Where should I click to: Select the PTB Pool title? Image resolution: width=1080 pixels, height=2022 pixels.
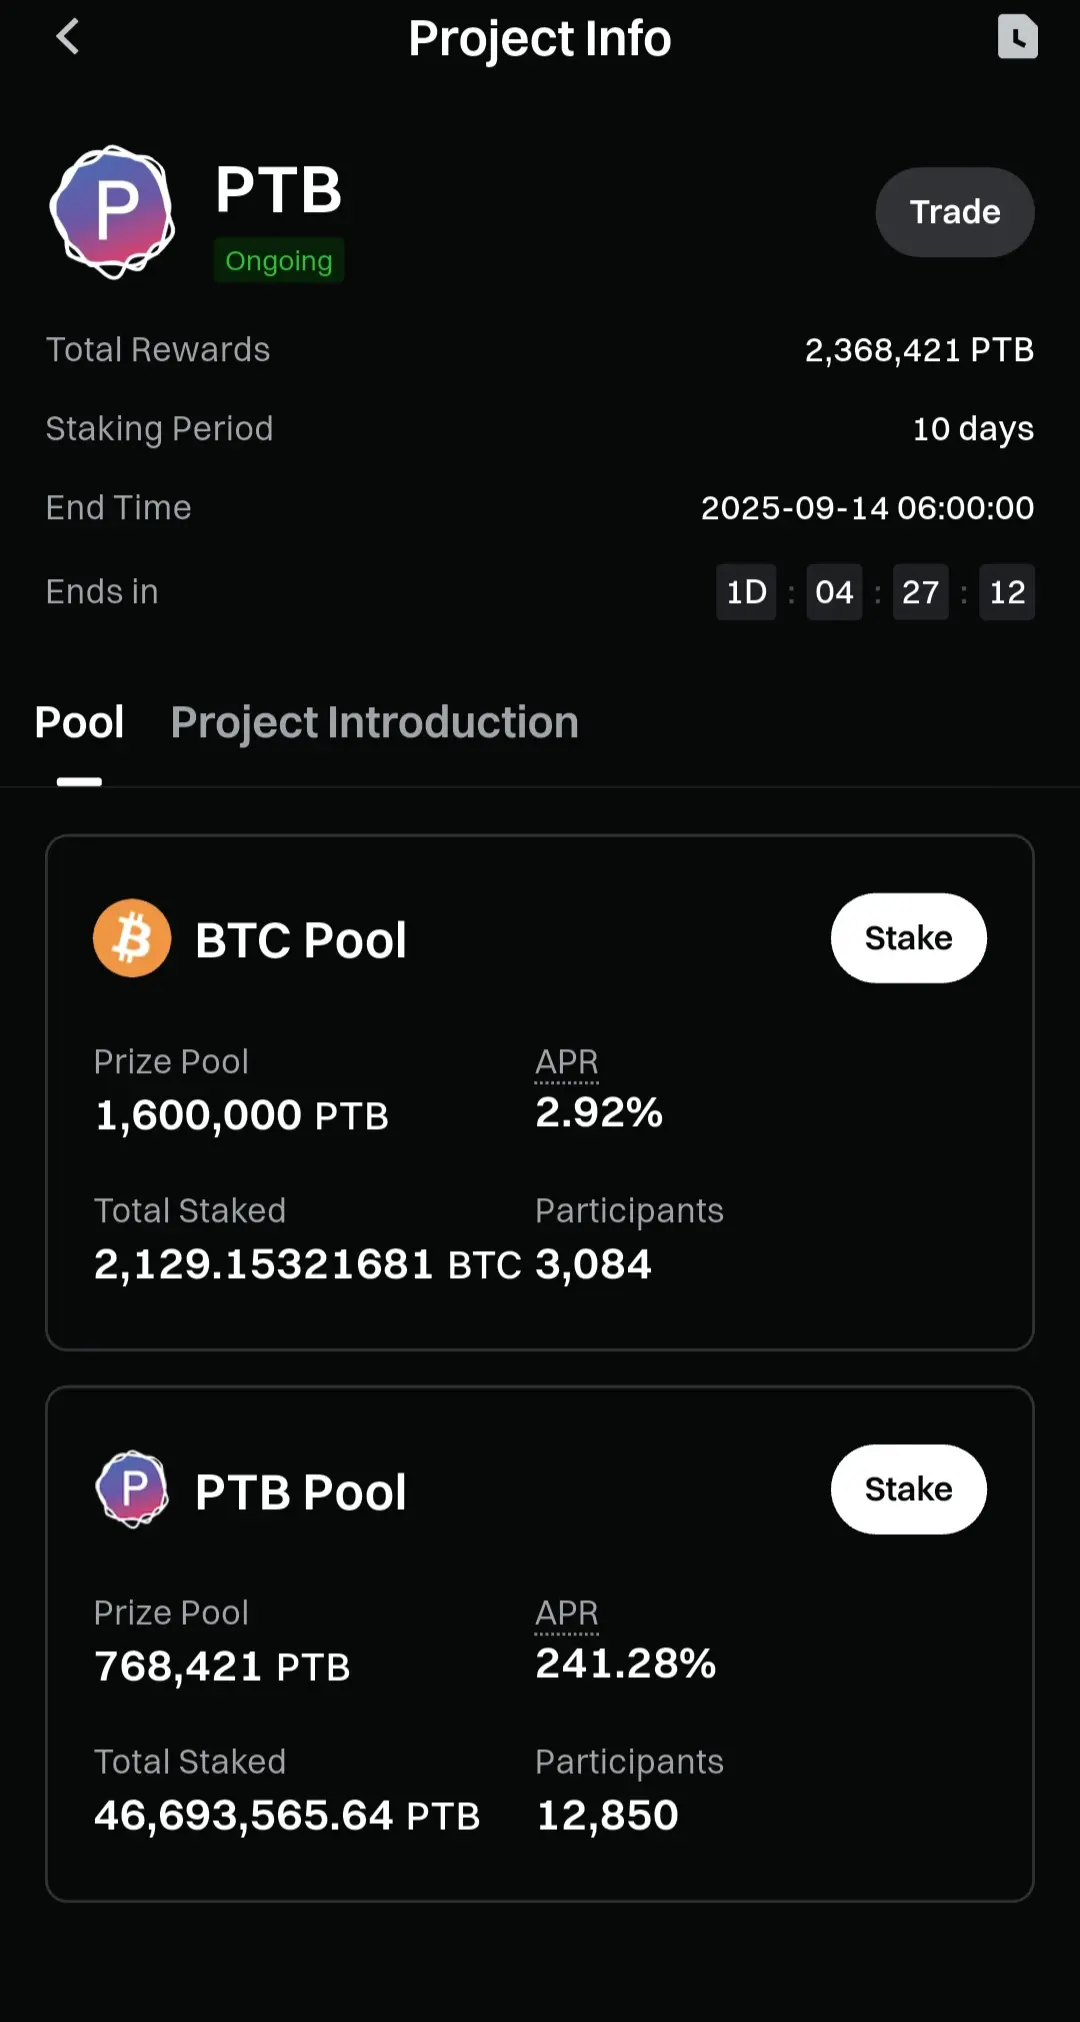(x=301, y=1492)
